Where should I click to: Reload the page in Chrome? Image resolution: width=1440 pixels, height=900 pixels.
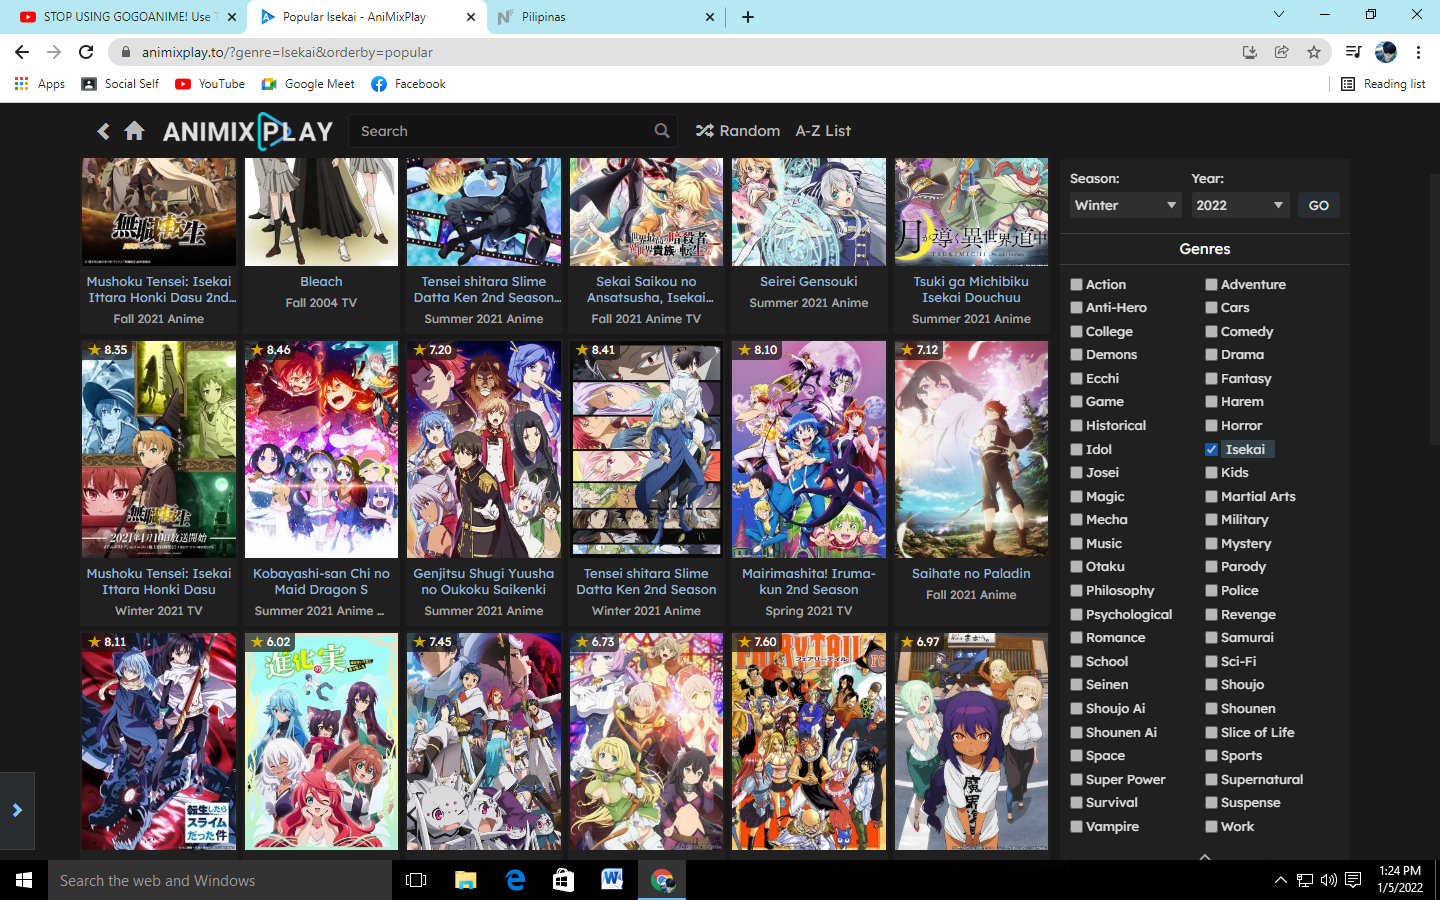(86, 52)
